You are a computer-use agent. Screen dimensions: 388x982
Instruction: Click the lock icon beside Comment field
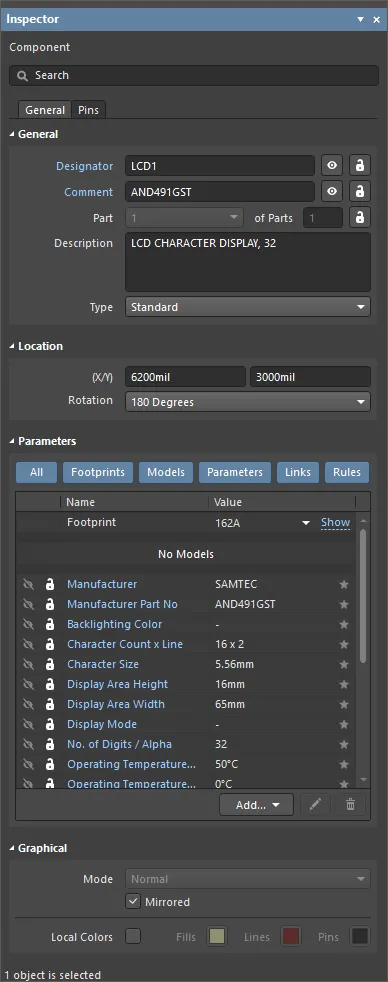[360, 192]
